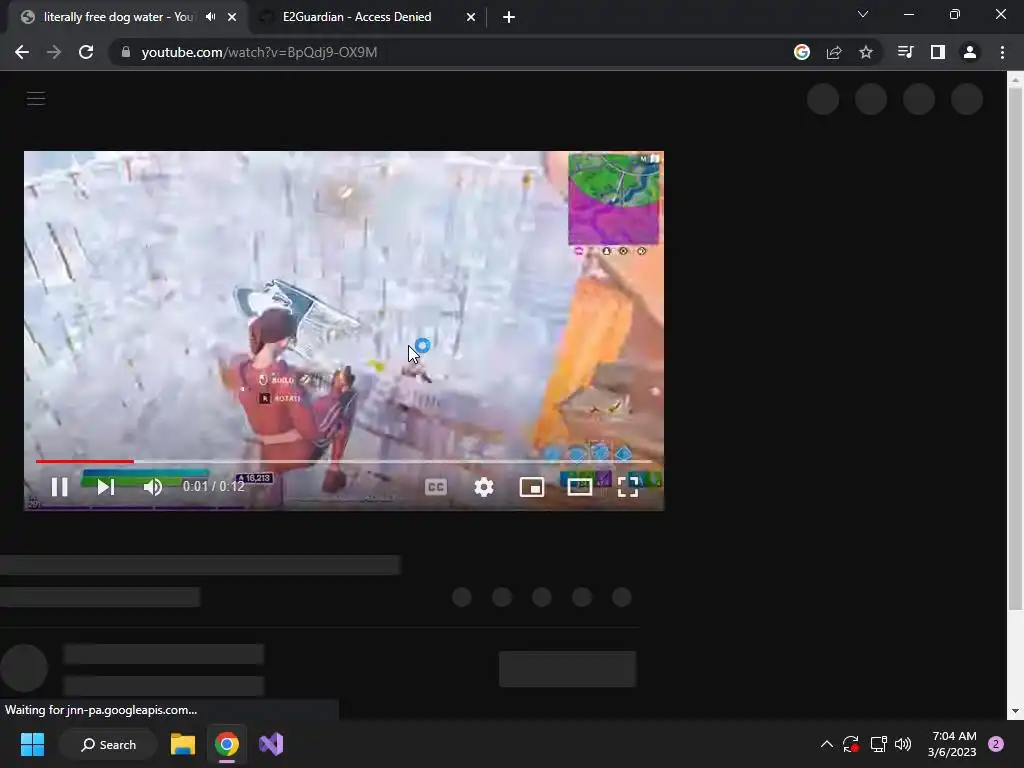Screen dimensions: 1024x768
Task: Open the YouTube hamburger guide menu
Action: coord(36,99)
